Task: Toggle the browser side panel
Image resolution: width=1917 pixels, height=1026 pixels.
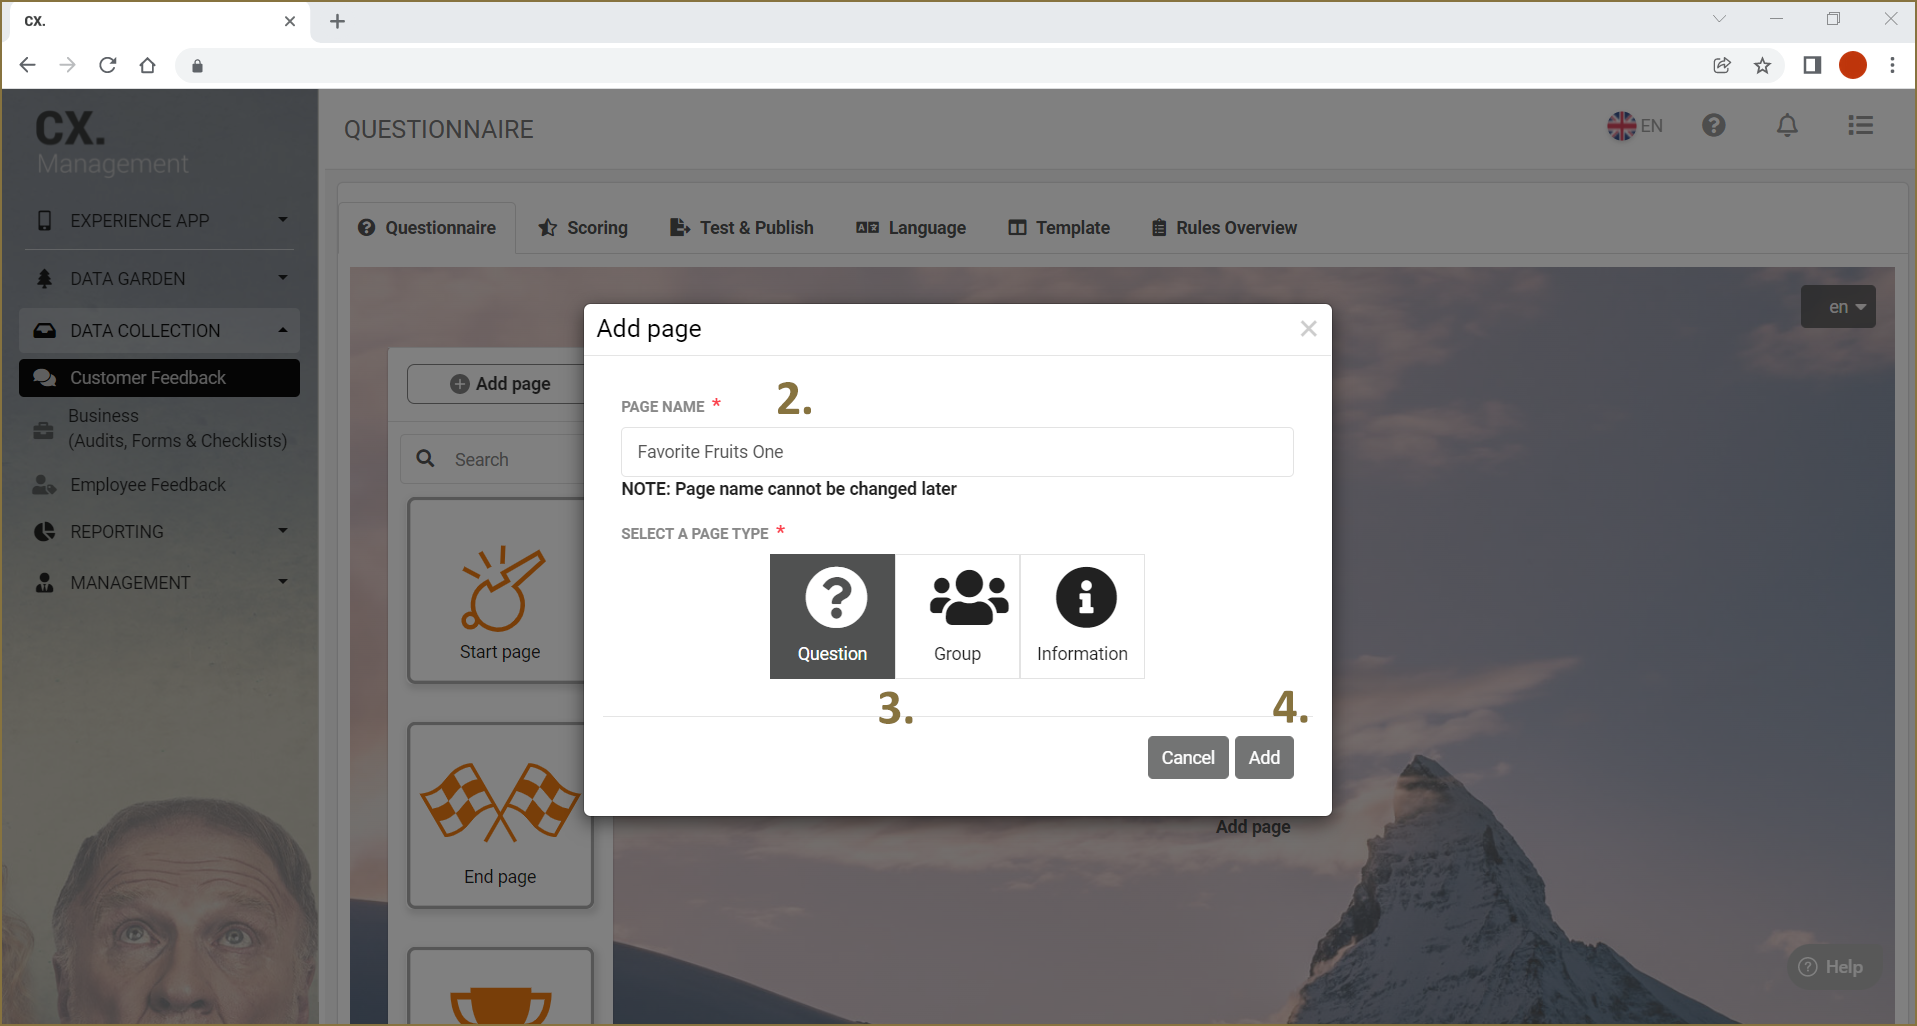Action: (x=1812, y=65)
